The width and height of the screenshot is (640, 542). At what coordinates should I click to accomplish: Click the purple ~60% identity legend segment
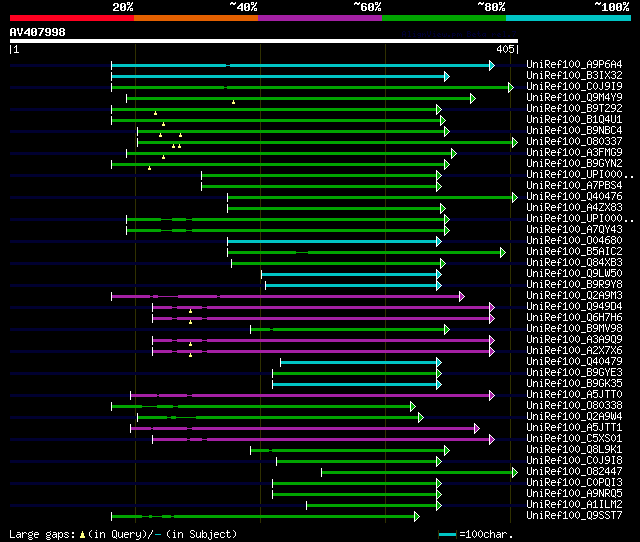coord(320,18)
